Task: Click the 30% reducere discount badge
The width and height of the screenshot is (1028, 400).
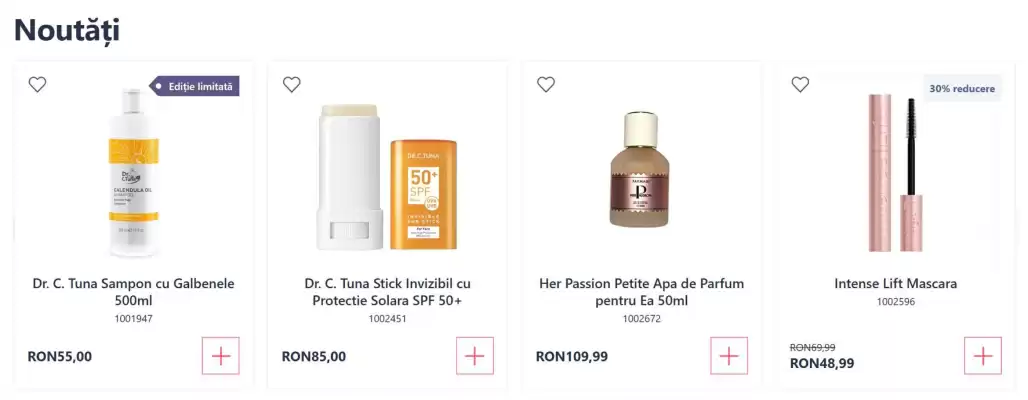Action: click(961, 88)
